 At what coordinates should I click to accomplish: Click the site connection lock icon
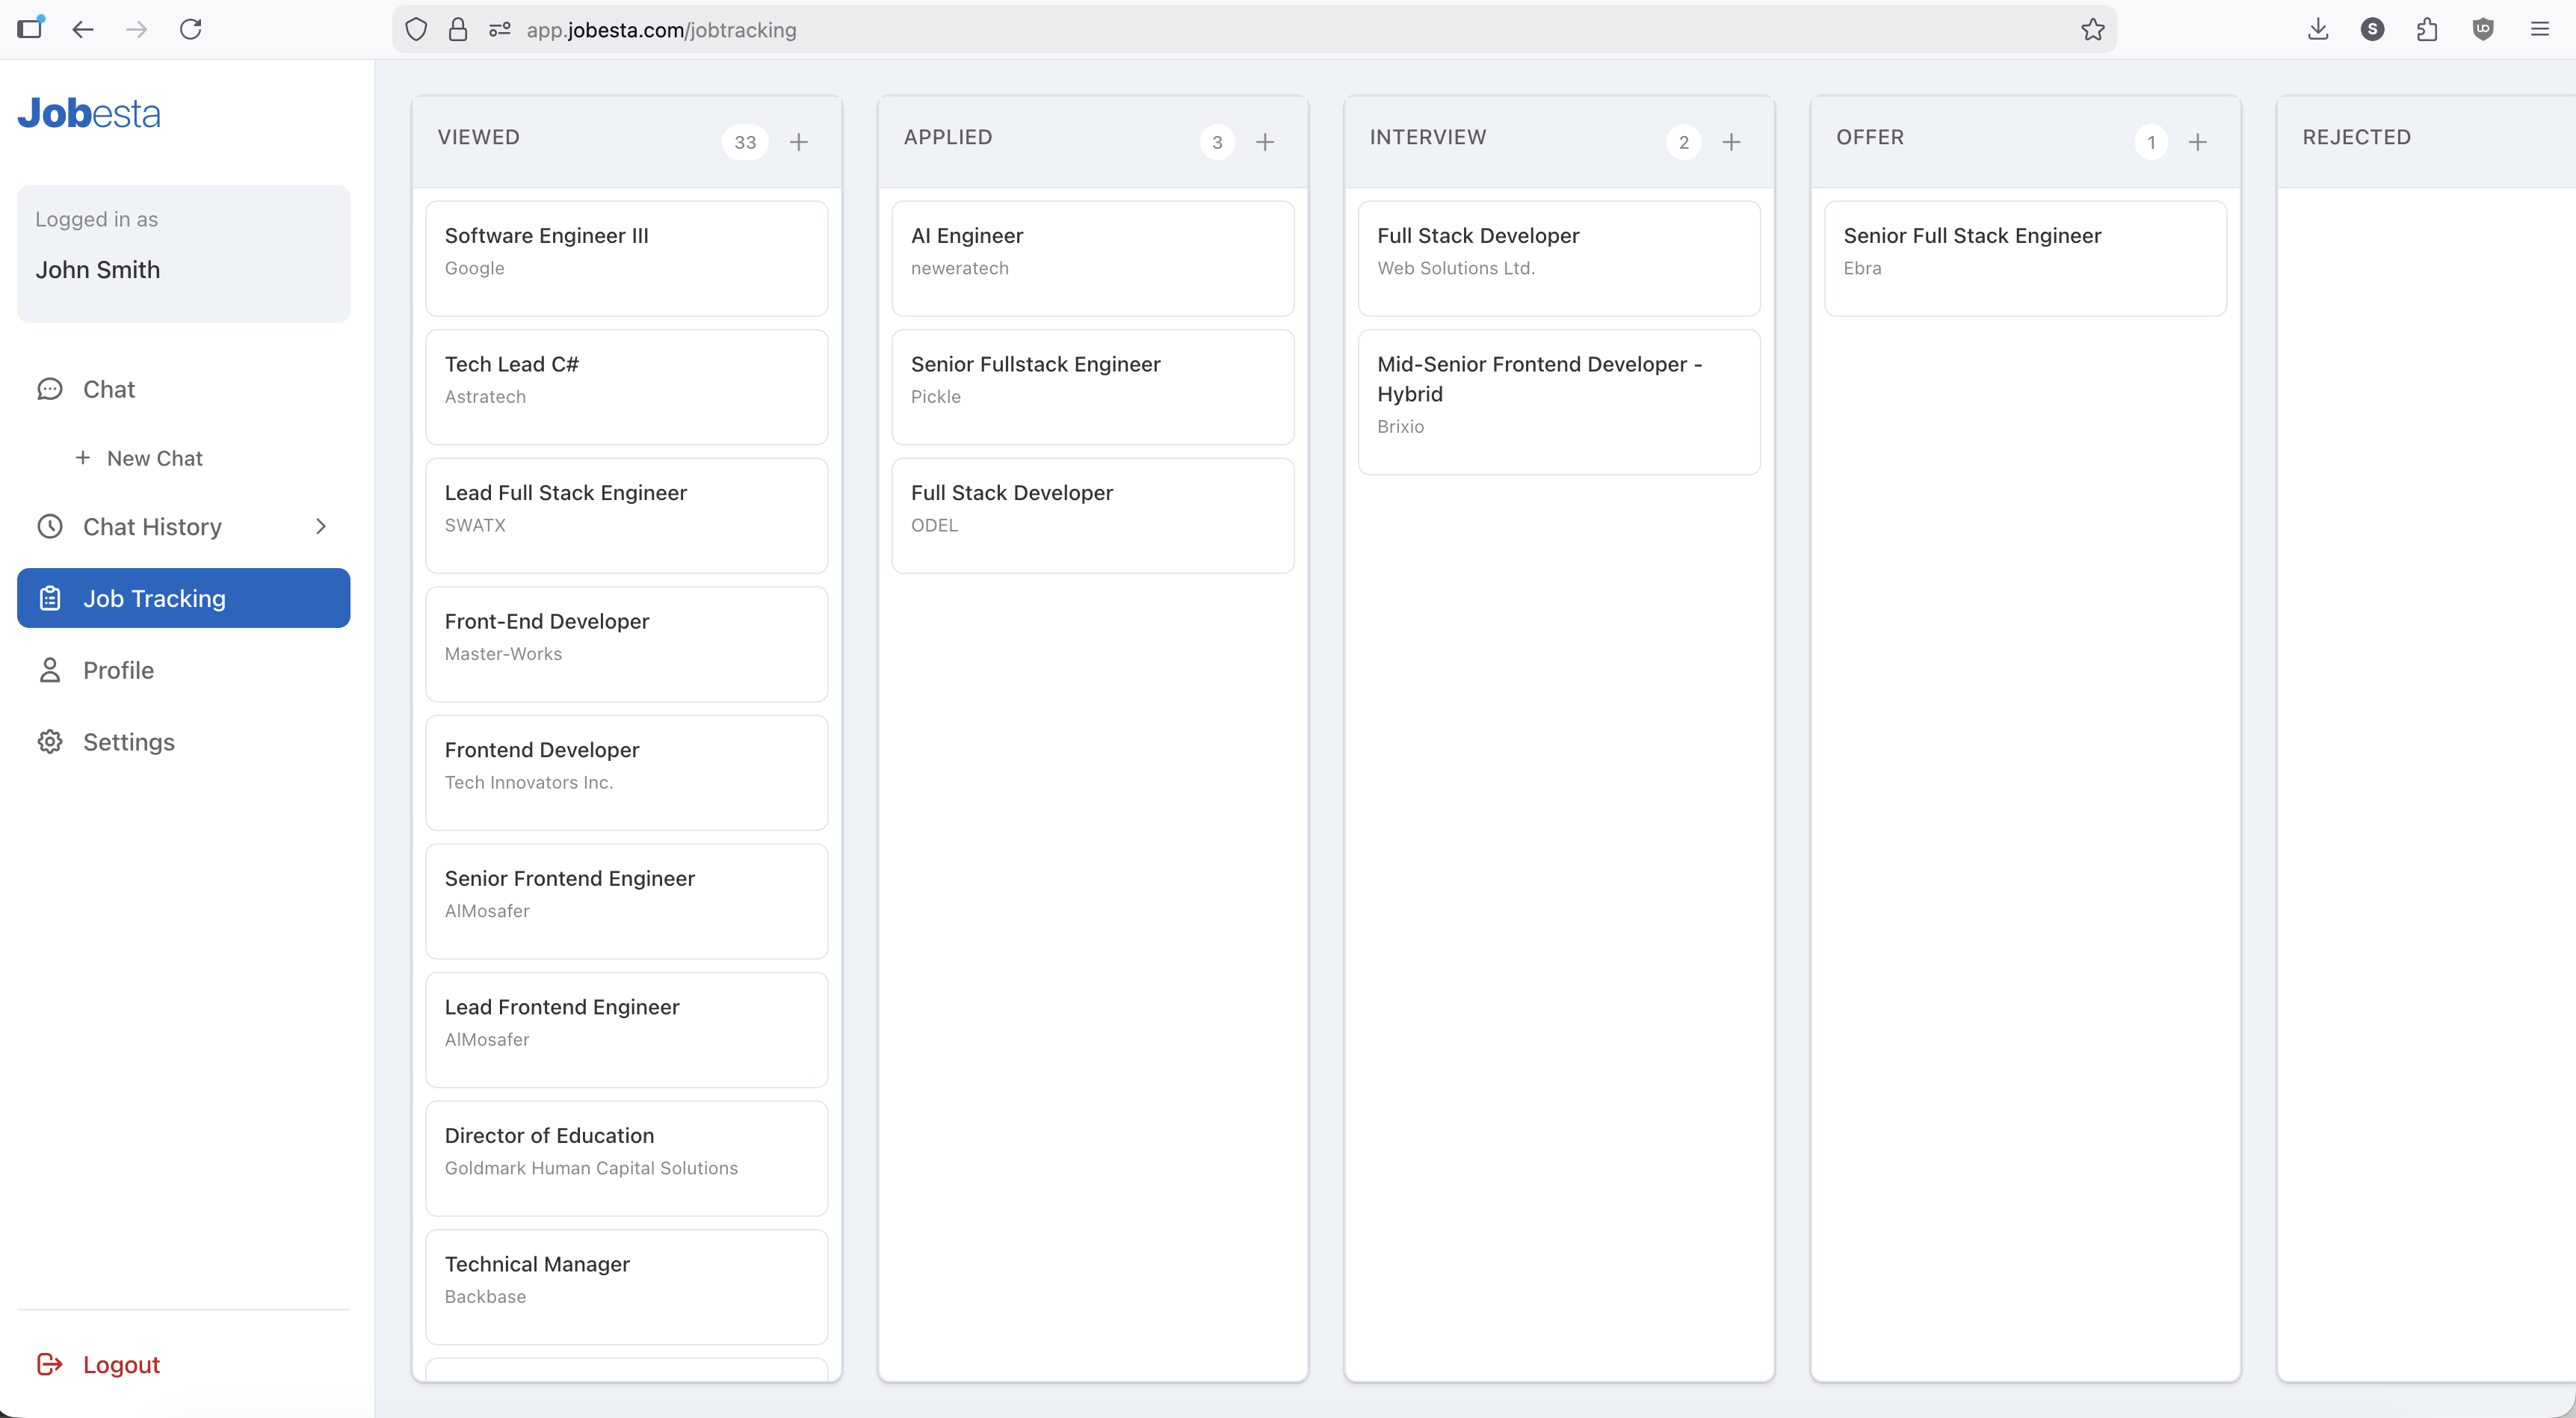click(459, 29)
